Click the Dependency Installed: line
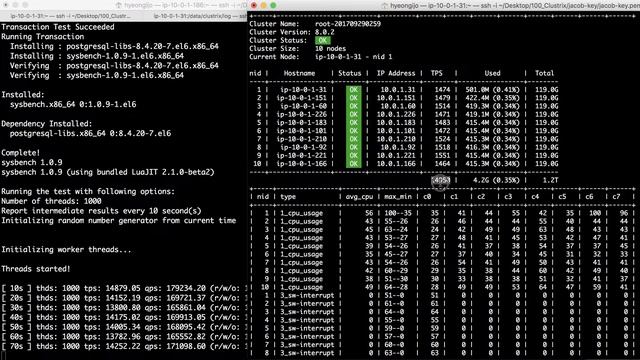This screenshot has width=640, height=360. coord(47,124)
